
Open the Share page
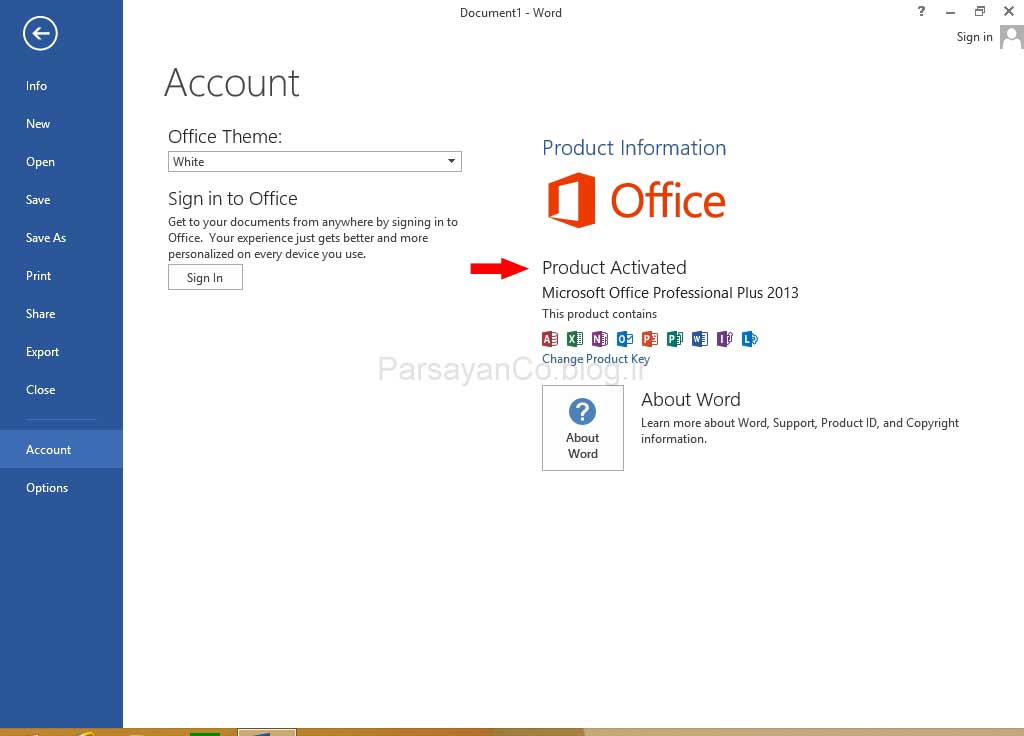(x=61, y=313)
